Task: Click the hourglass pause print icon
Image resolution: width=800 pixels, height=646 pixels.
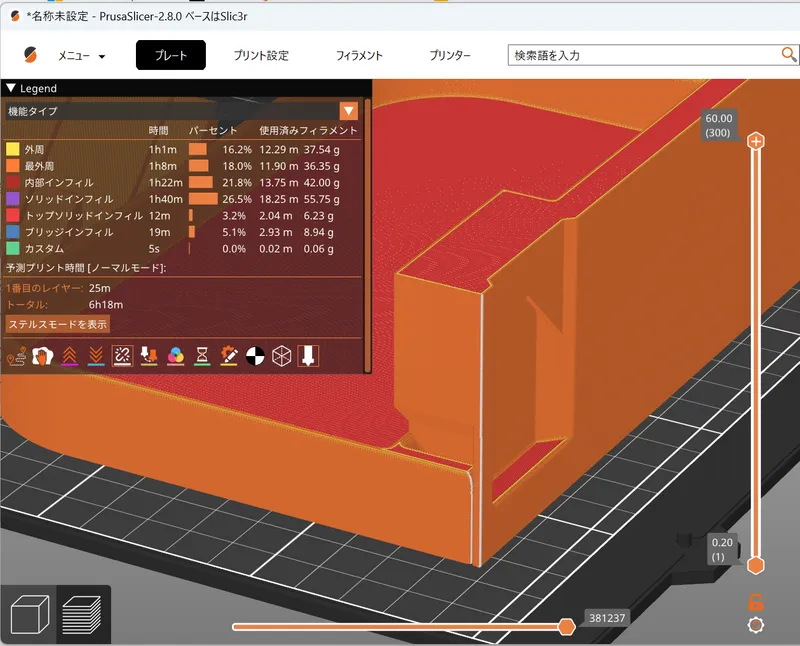Action: pyautogui.click(x=202, y=355)
